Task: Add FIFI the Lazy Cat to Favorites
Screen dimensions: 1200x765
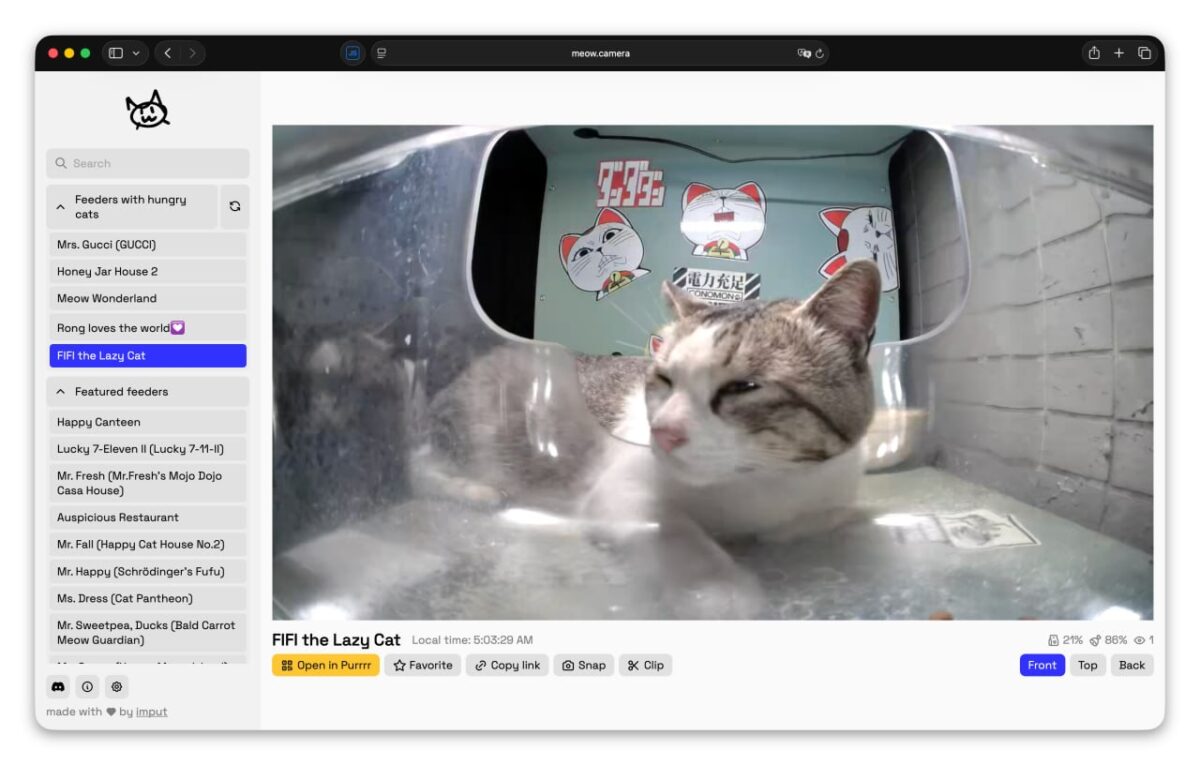Action: point(422,665)
